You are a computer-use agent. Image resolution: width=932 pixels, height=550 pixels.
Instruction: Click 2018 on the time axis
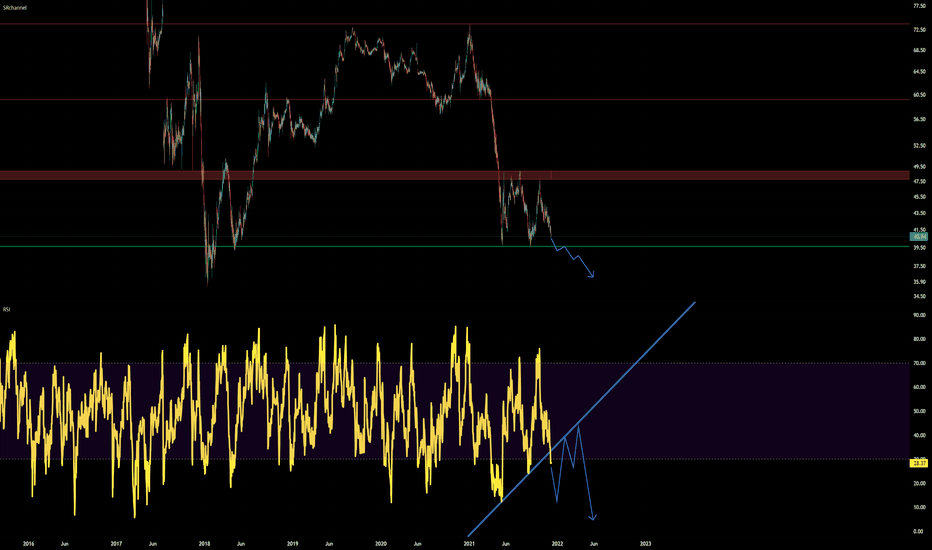tap(204, 543)
